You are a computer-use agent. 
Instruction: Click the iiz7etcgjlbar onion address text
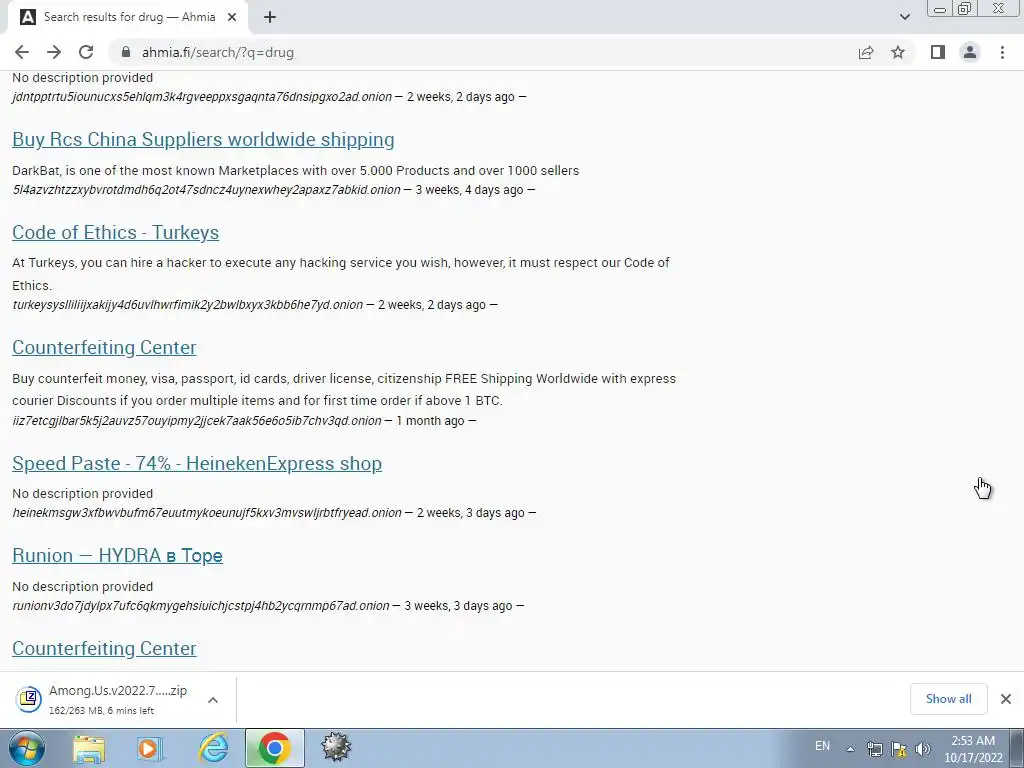pos(197,421)
